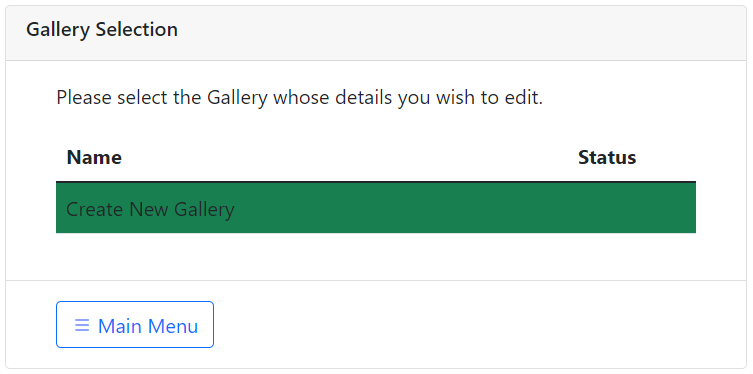Click the Name column header
753x374 pixels.
(x=94, y=157)
